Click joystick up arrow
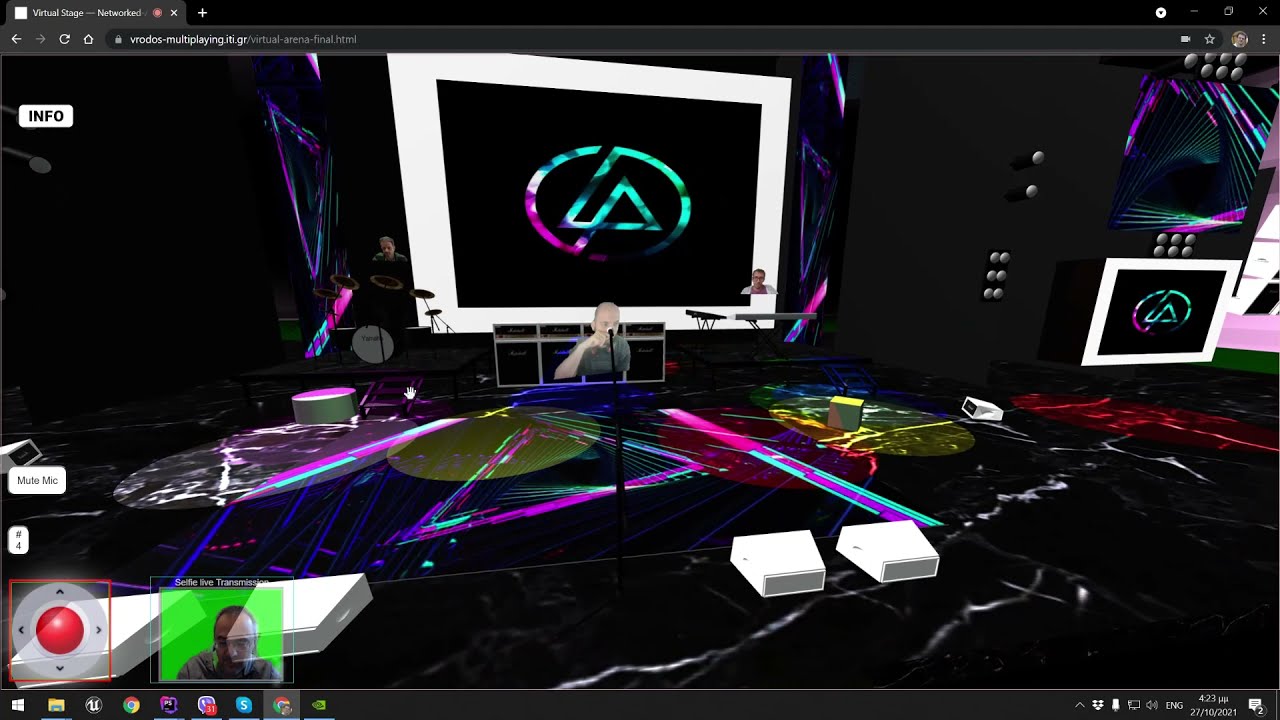Viewport: 1280px width, 720px height. point(59,593)
